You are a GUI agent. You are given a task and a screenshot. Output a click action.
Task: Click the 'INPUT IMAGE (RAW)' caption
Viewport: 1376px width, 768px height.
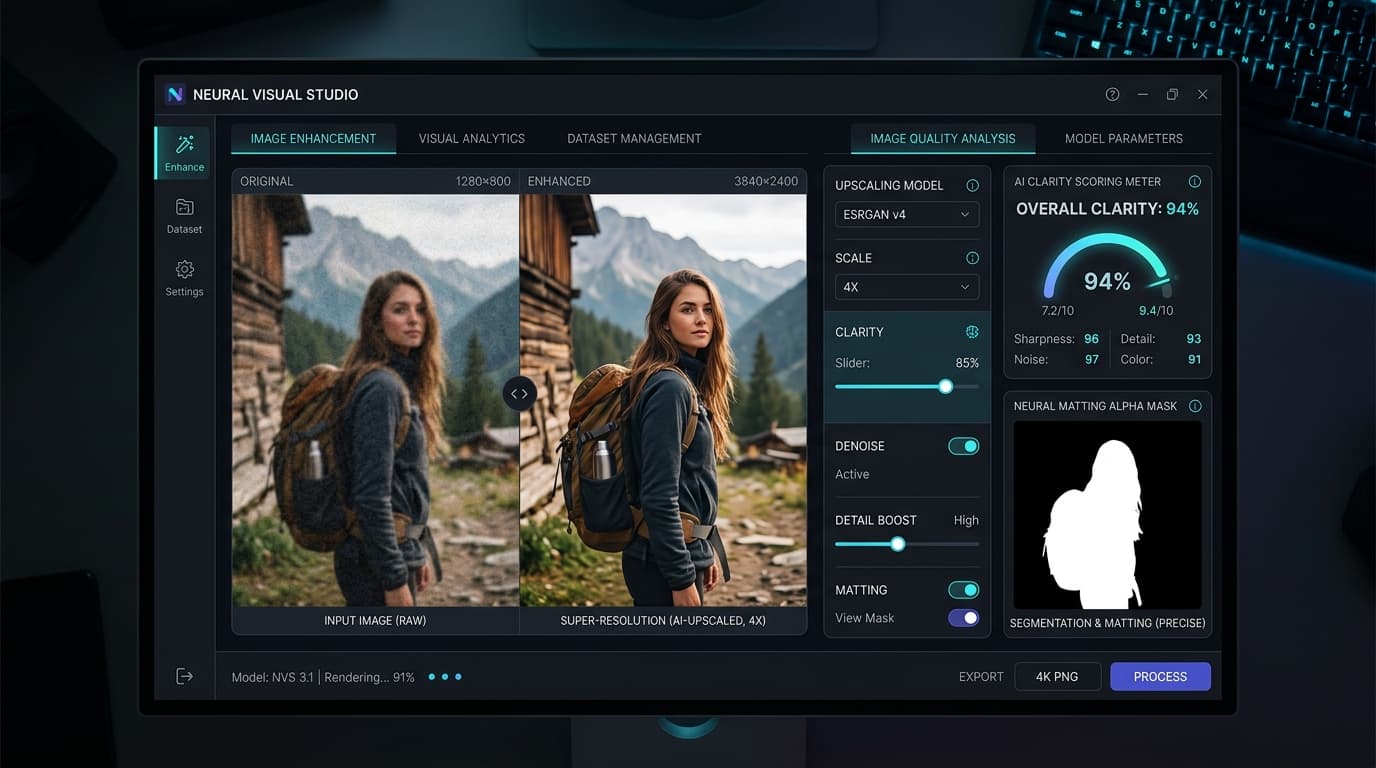point(375,621)
